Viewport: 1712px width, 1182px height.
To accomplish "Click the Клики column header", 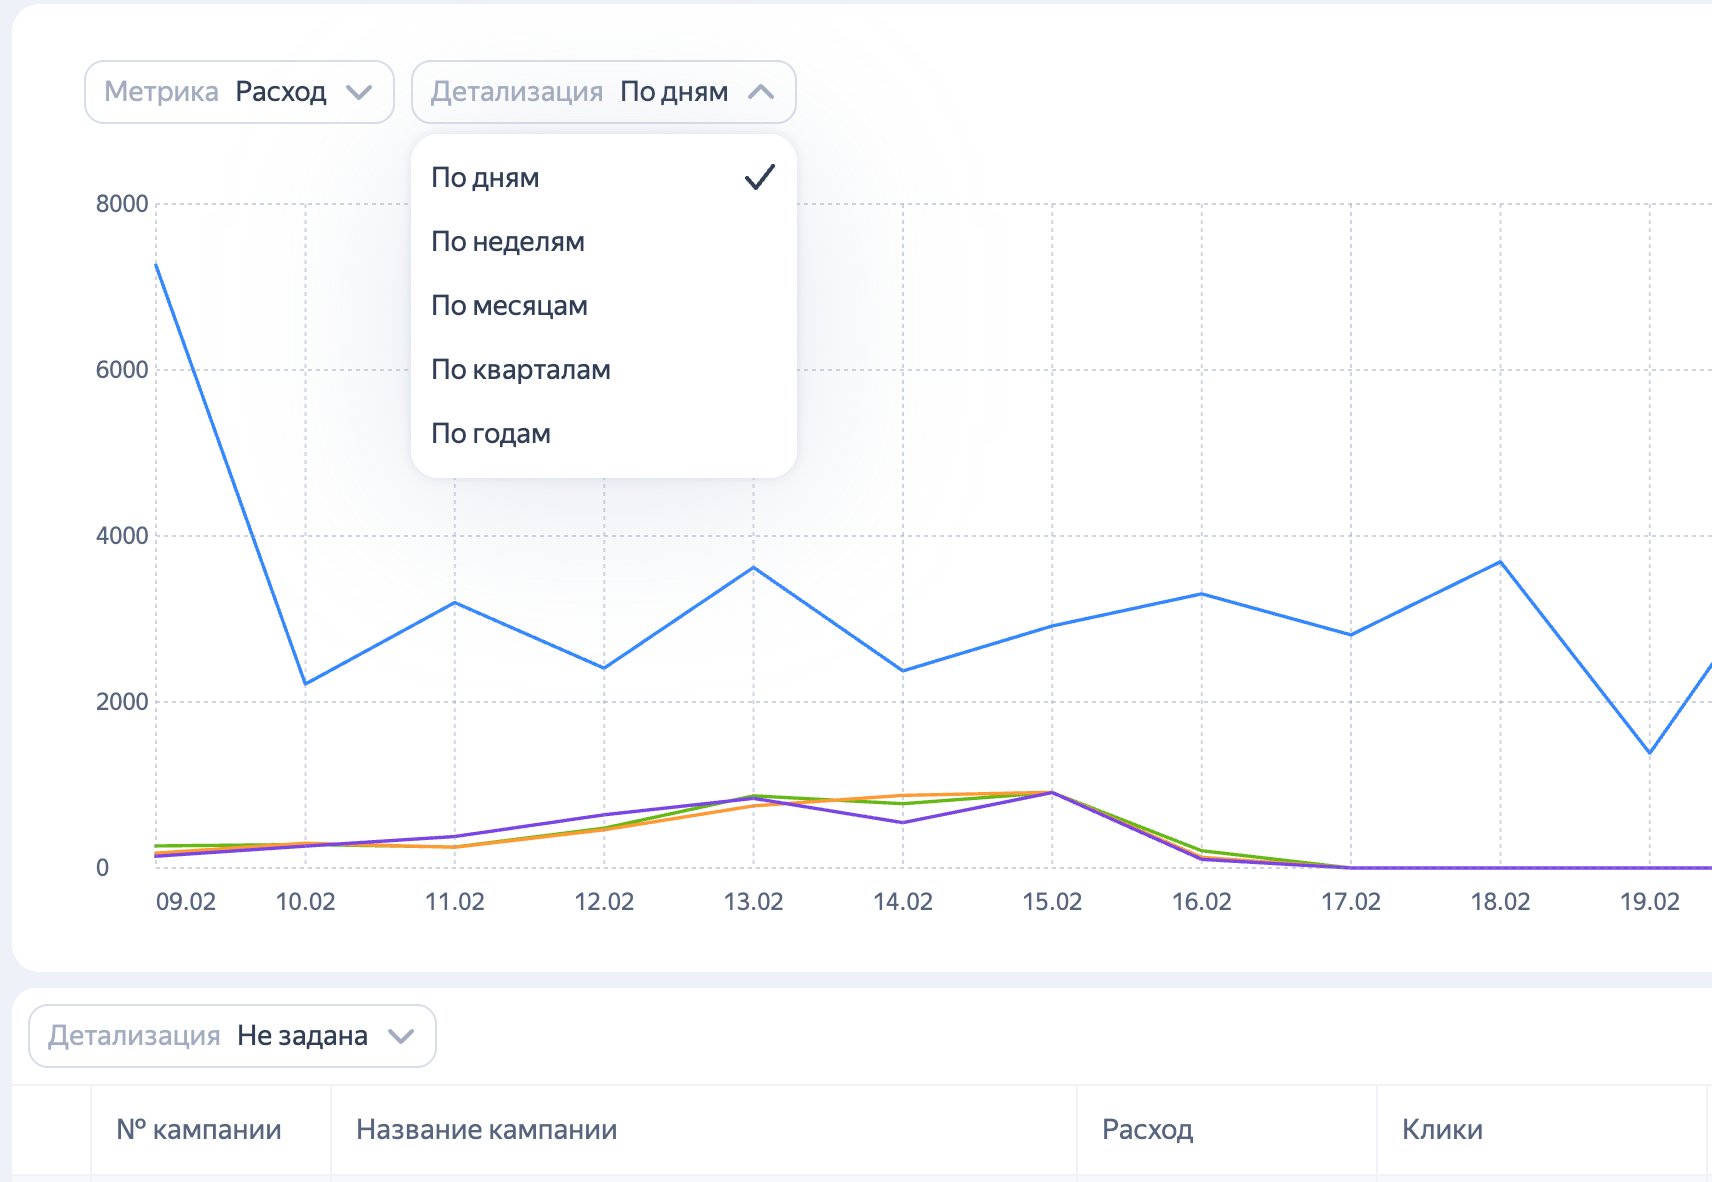I will pyautogui.click(x=1442, y=1130).
